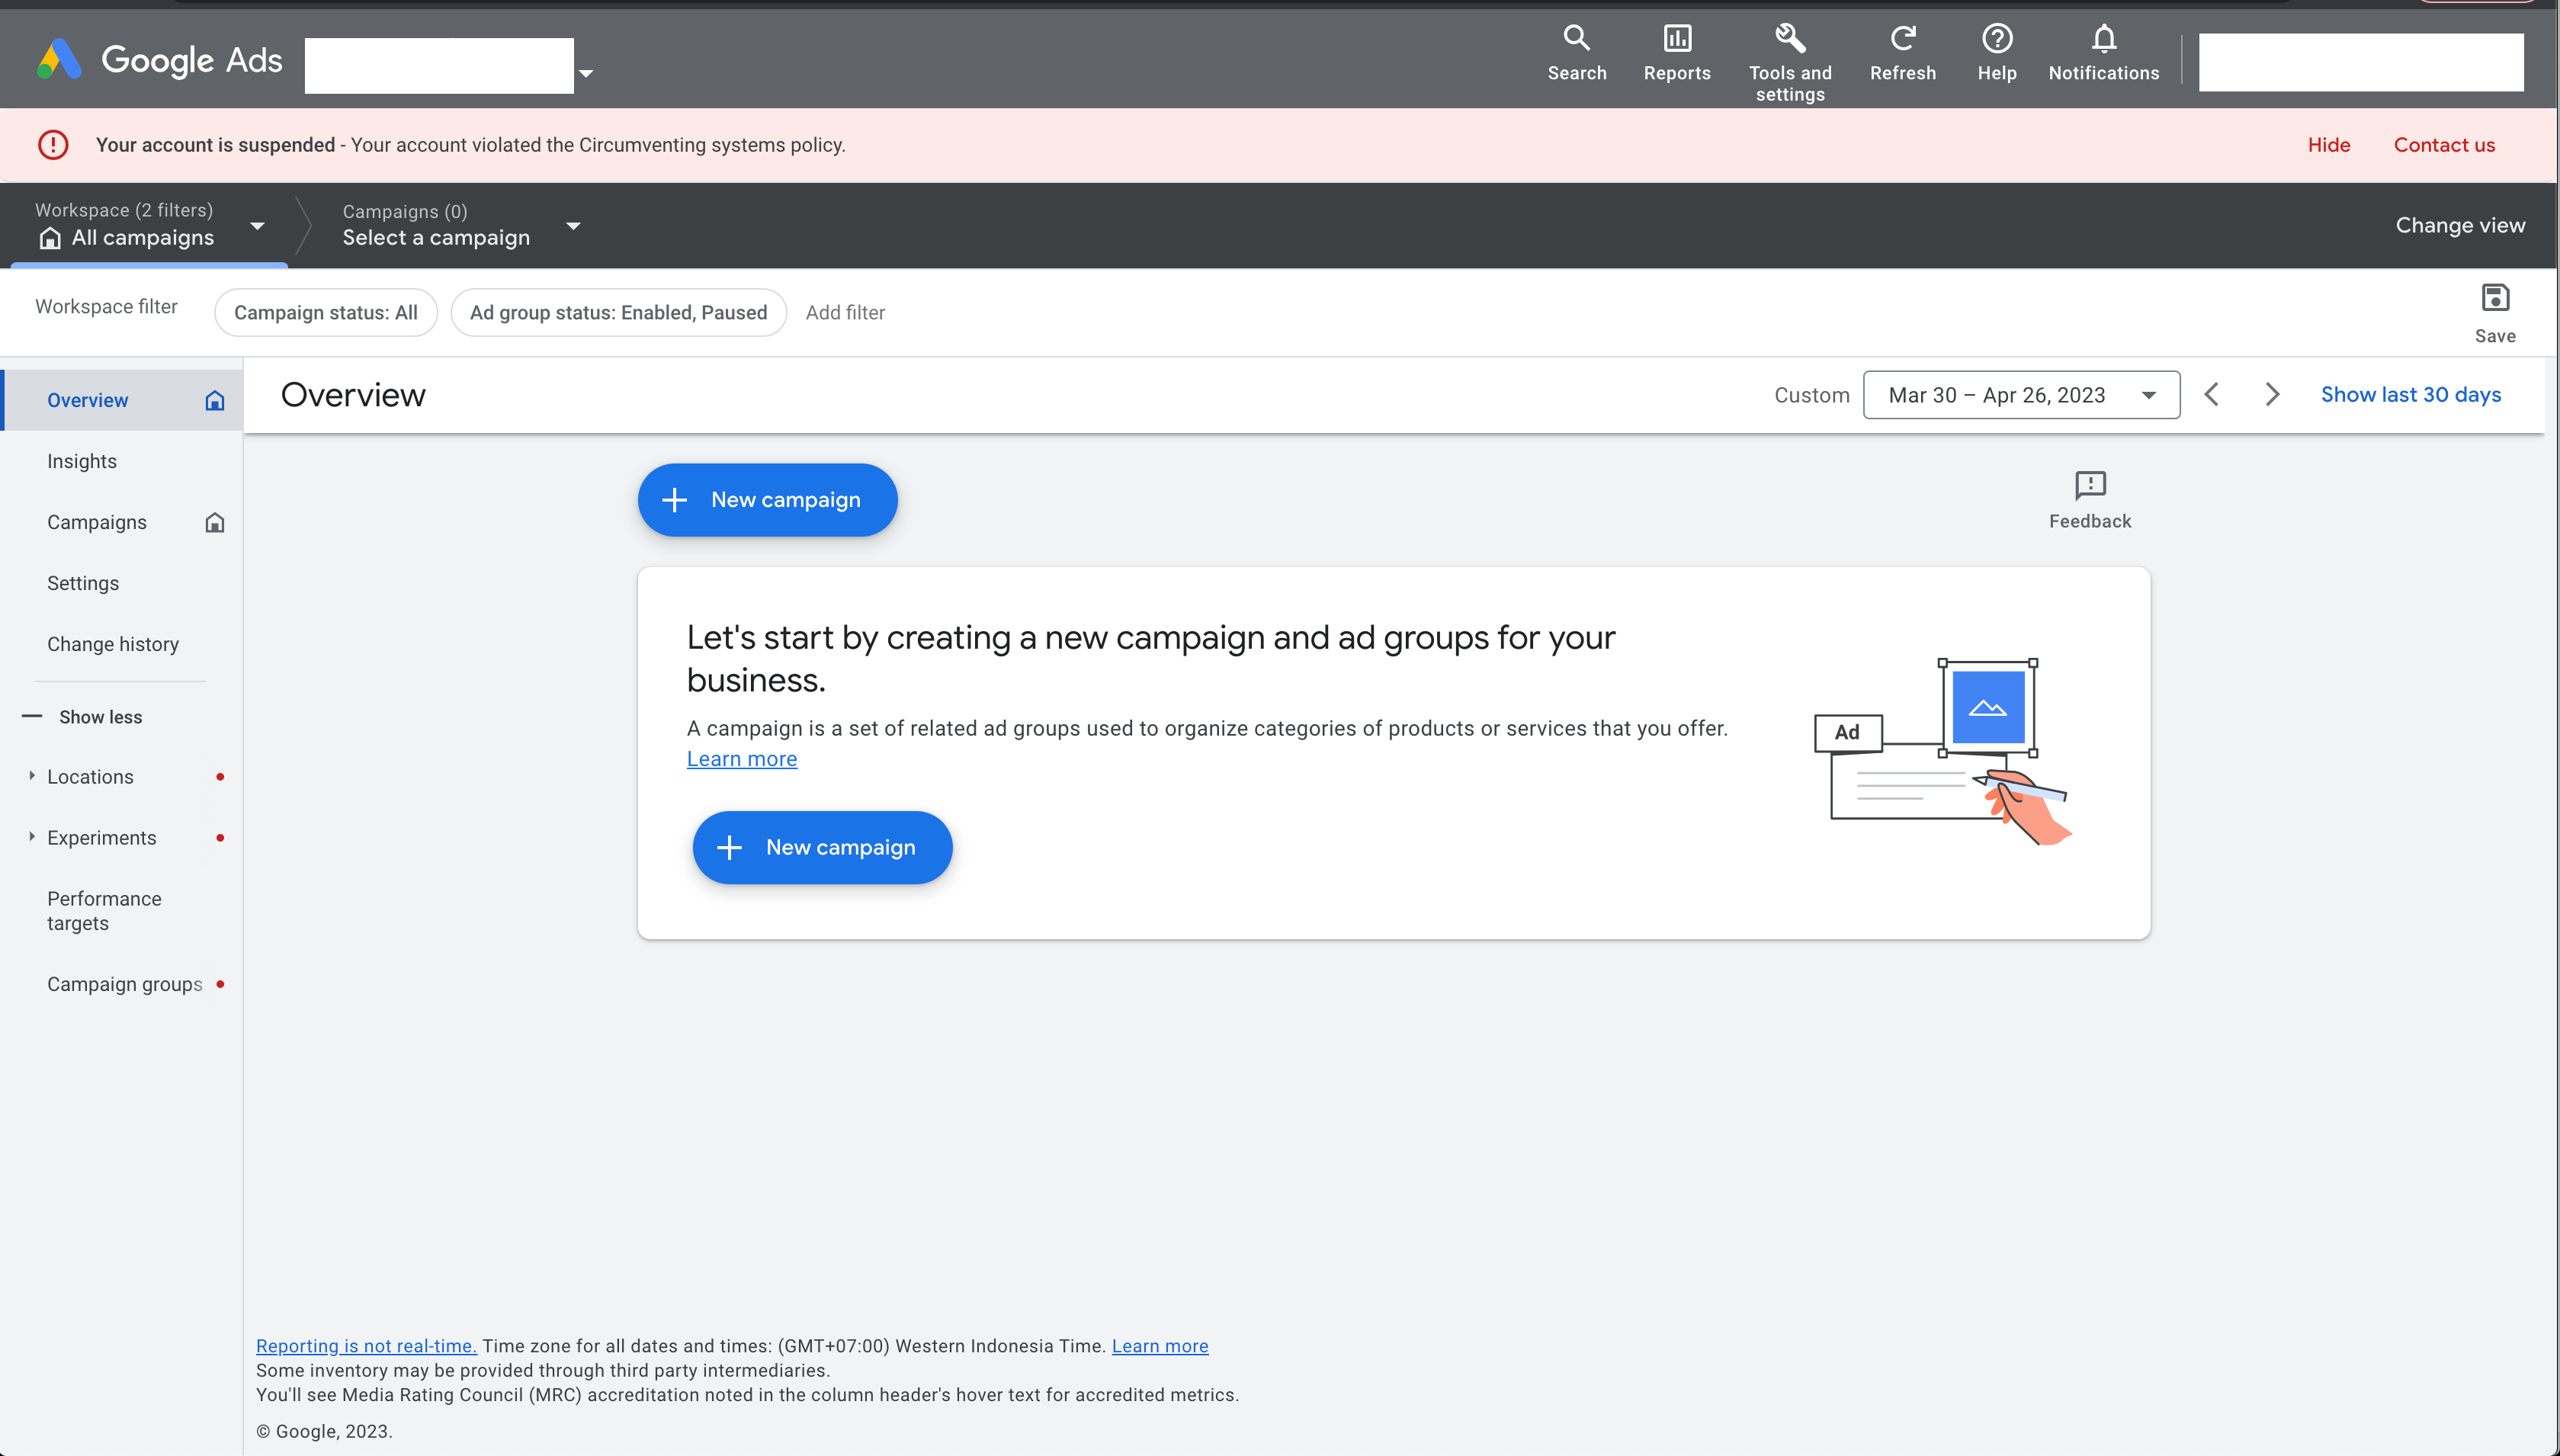Open the Select a campaign dropdown
The width and height of the screenshot is (2560, 1456).
click(573, 227)
